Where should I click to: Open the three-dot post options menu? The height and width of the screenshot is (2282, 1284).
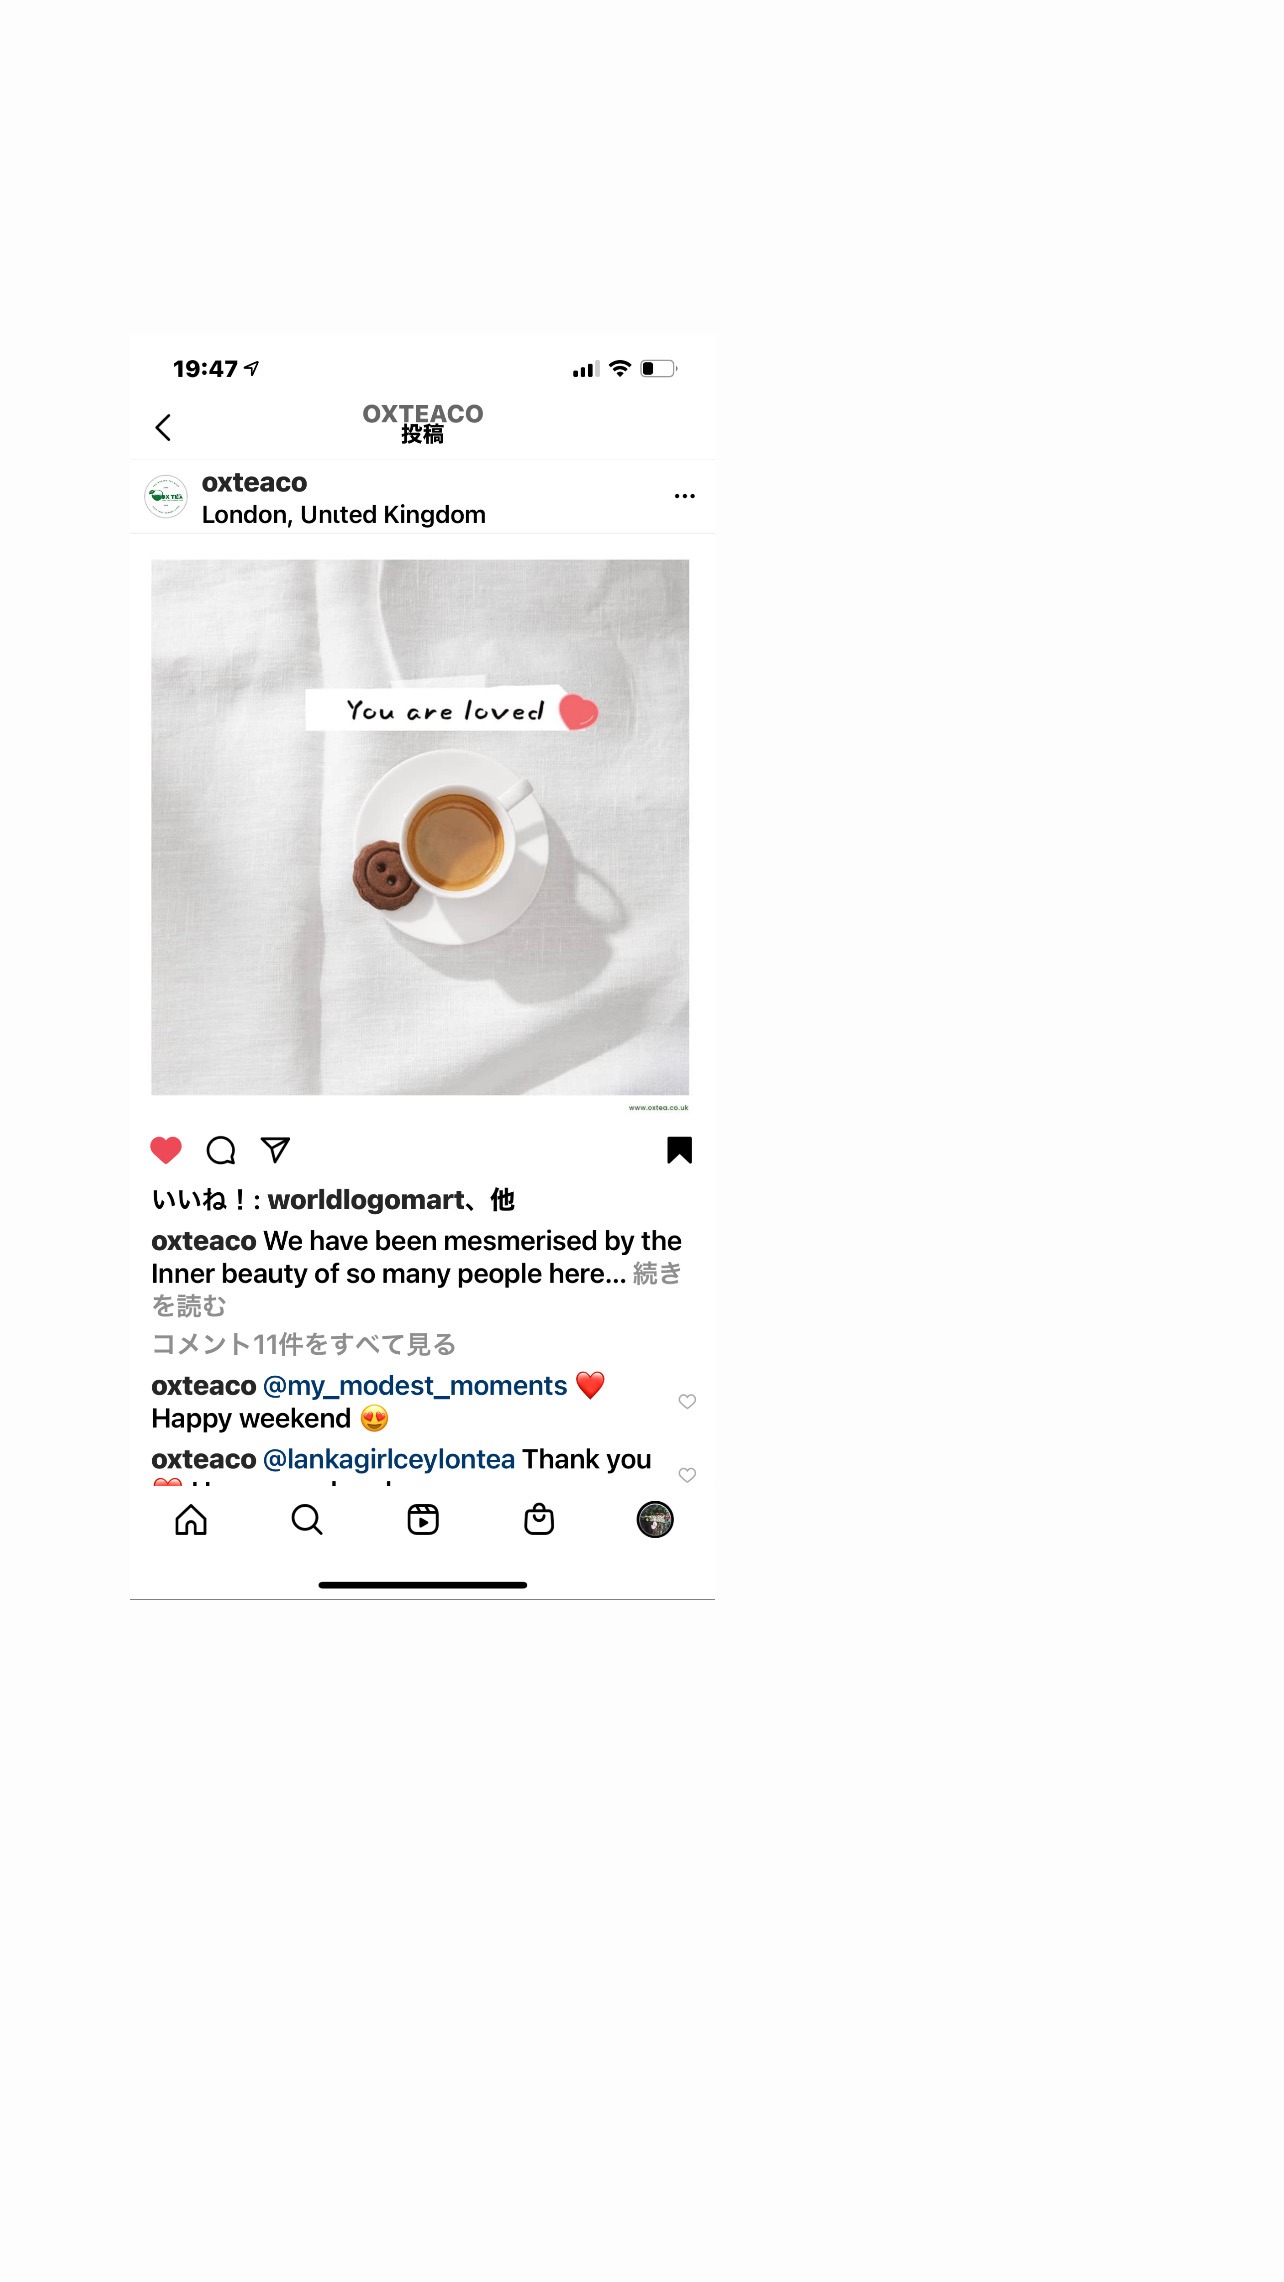click(x=684, y=496)
